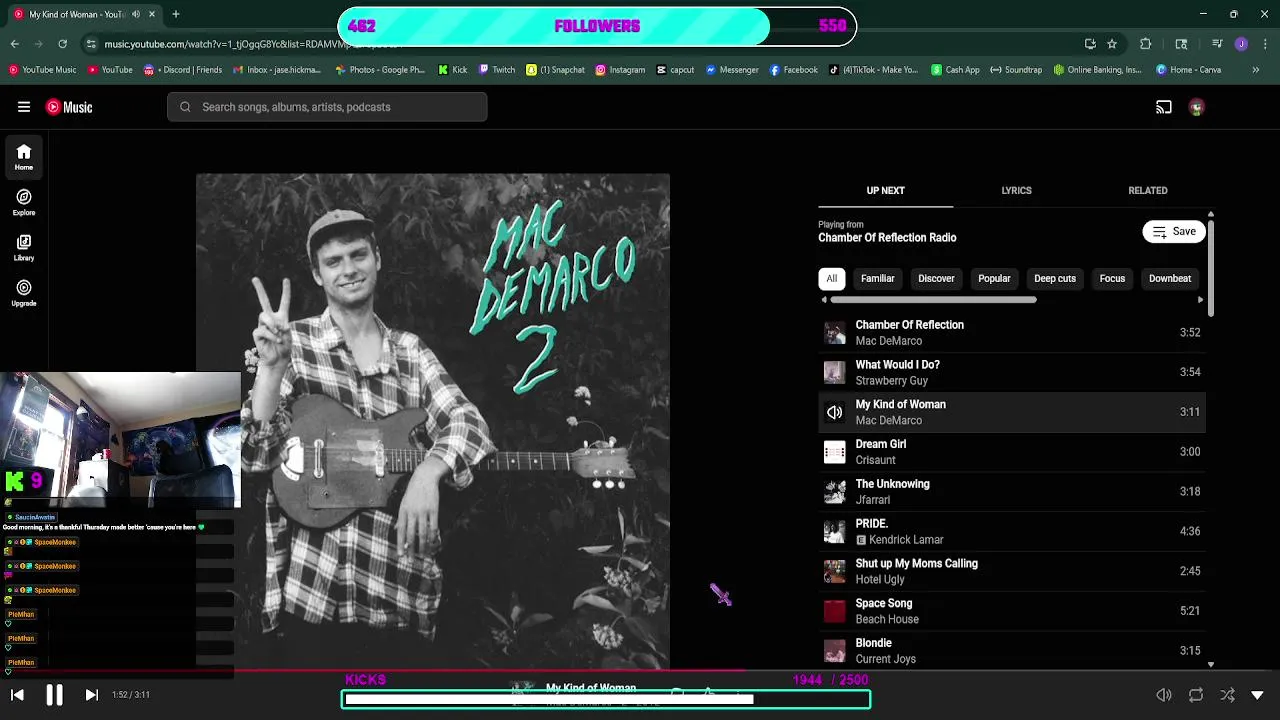Play PRIDE. by Kendrick Lamar
1280x720 pixels.
1011,531
